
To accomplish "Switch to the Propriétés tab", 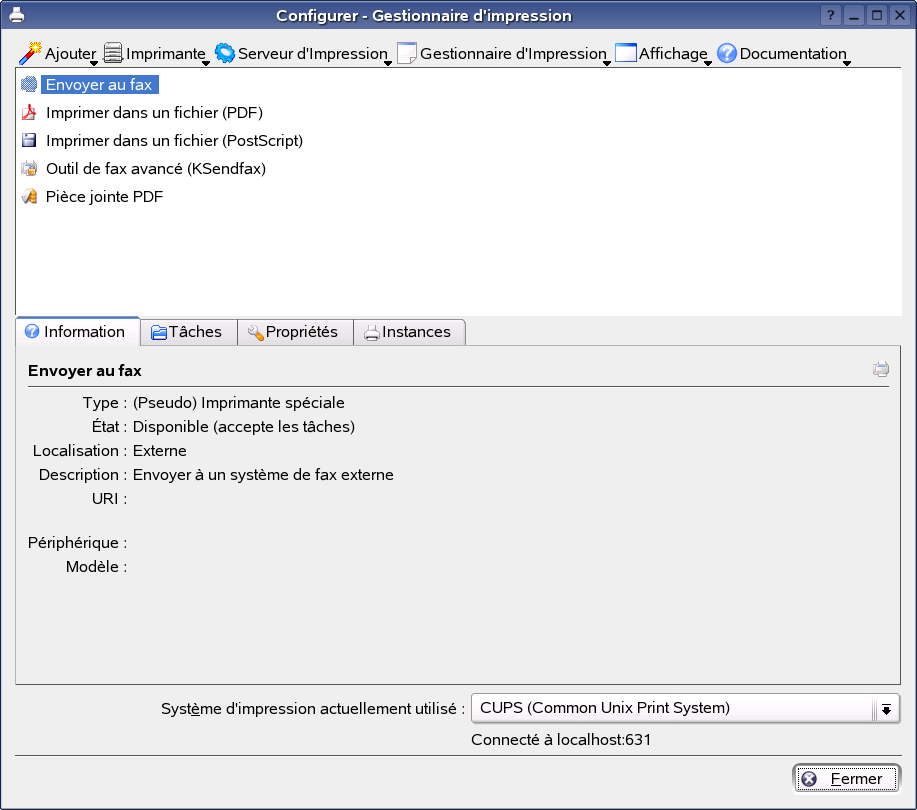I will point(295,332).
